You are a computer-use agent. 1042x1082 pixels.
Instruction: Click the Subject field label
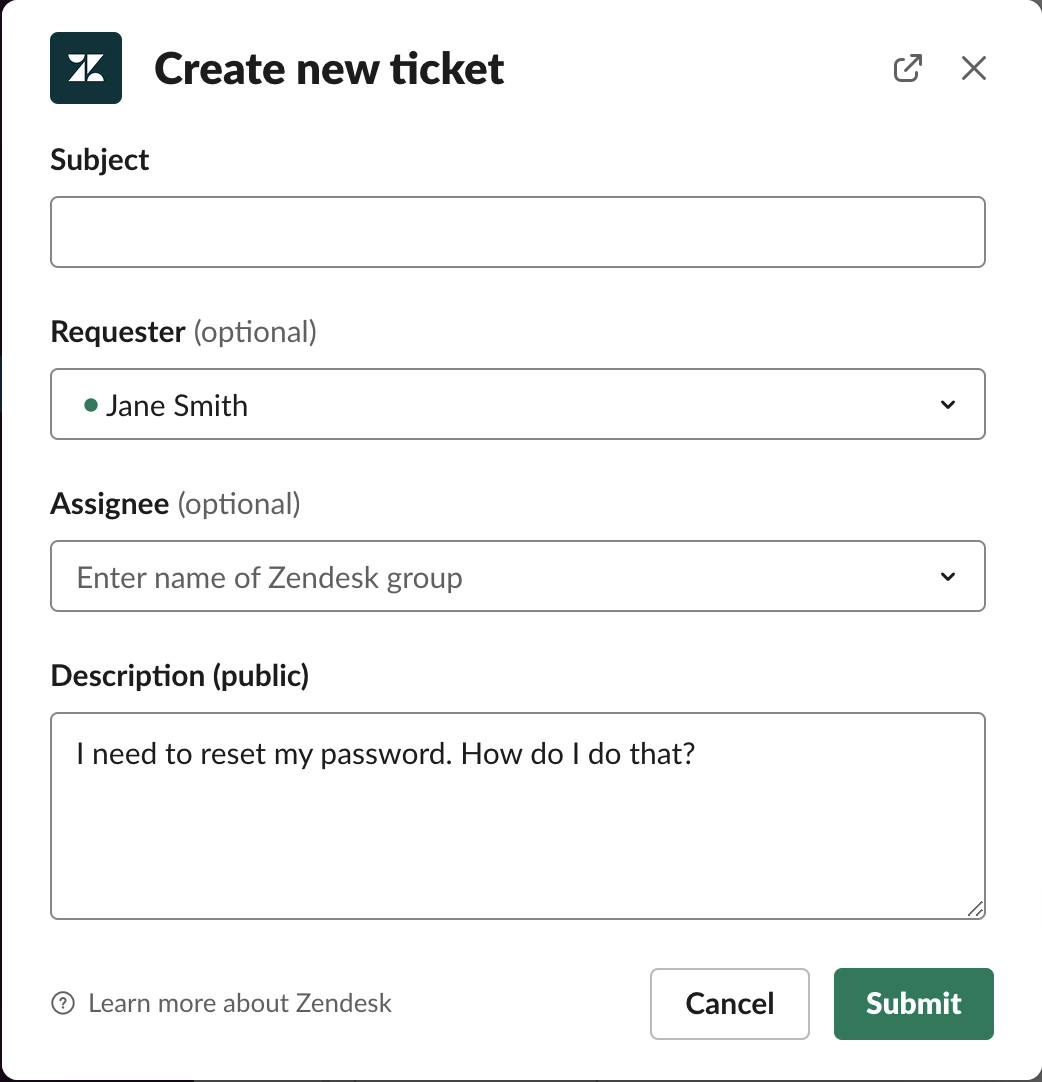[100, 160]
